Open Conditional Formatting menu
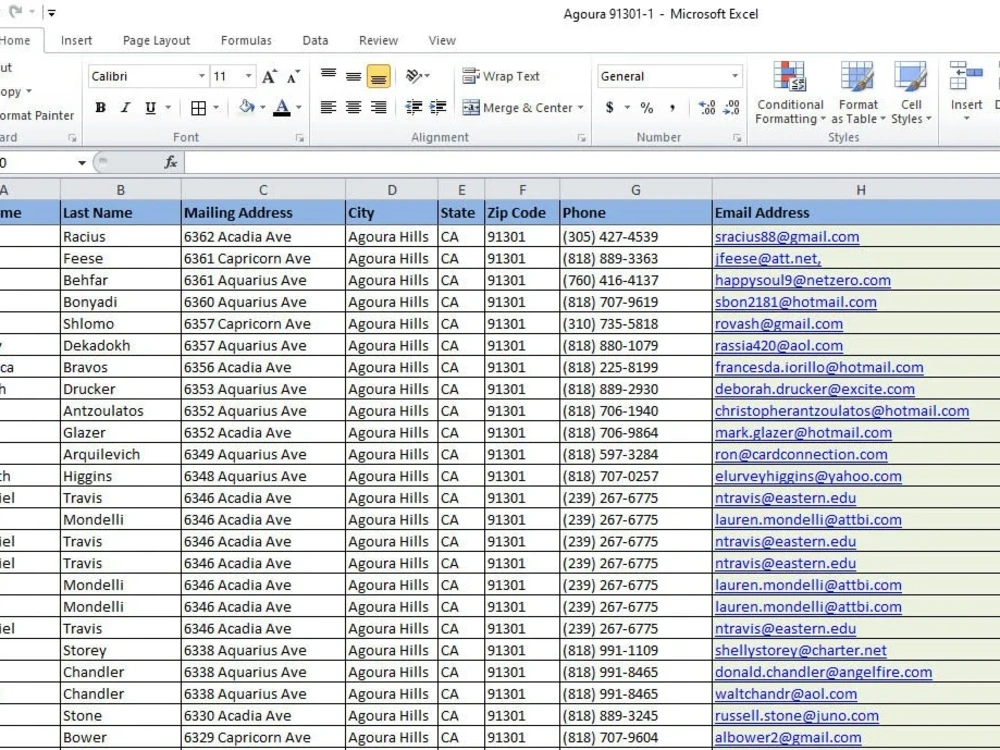 pos(790,94)
